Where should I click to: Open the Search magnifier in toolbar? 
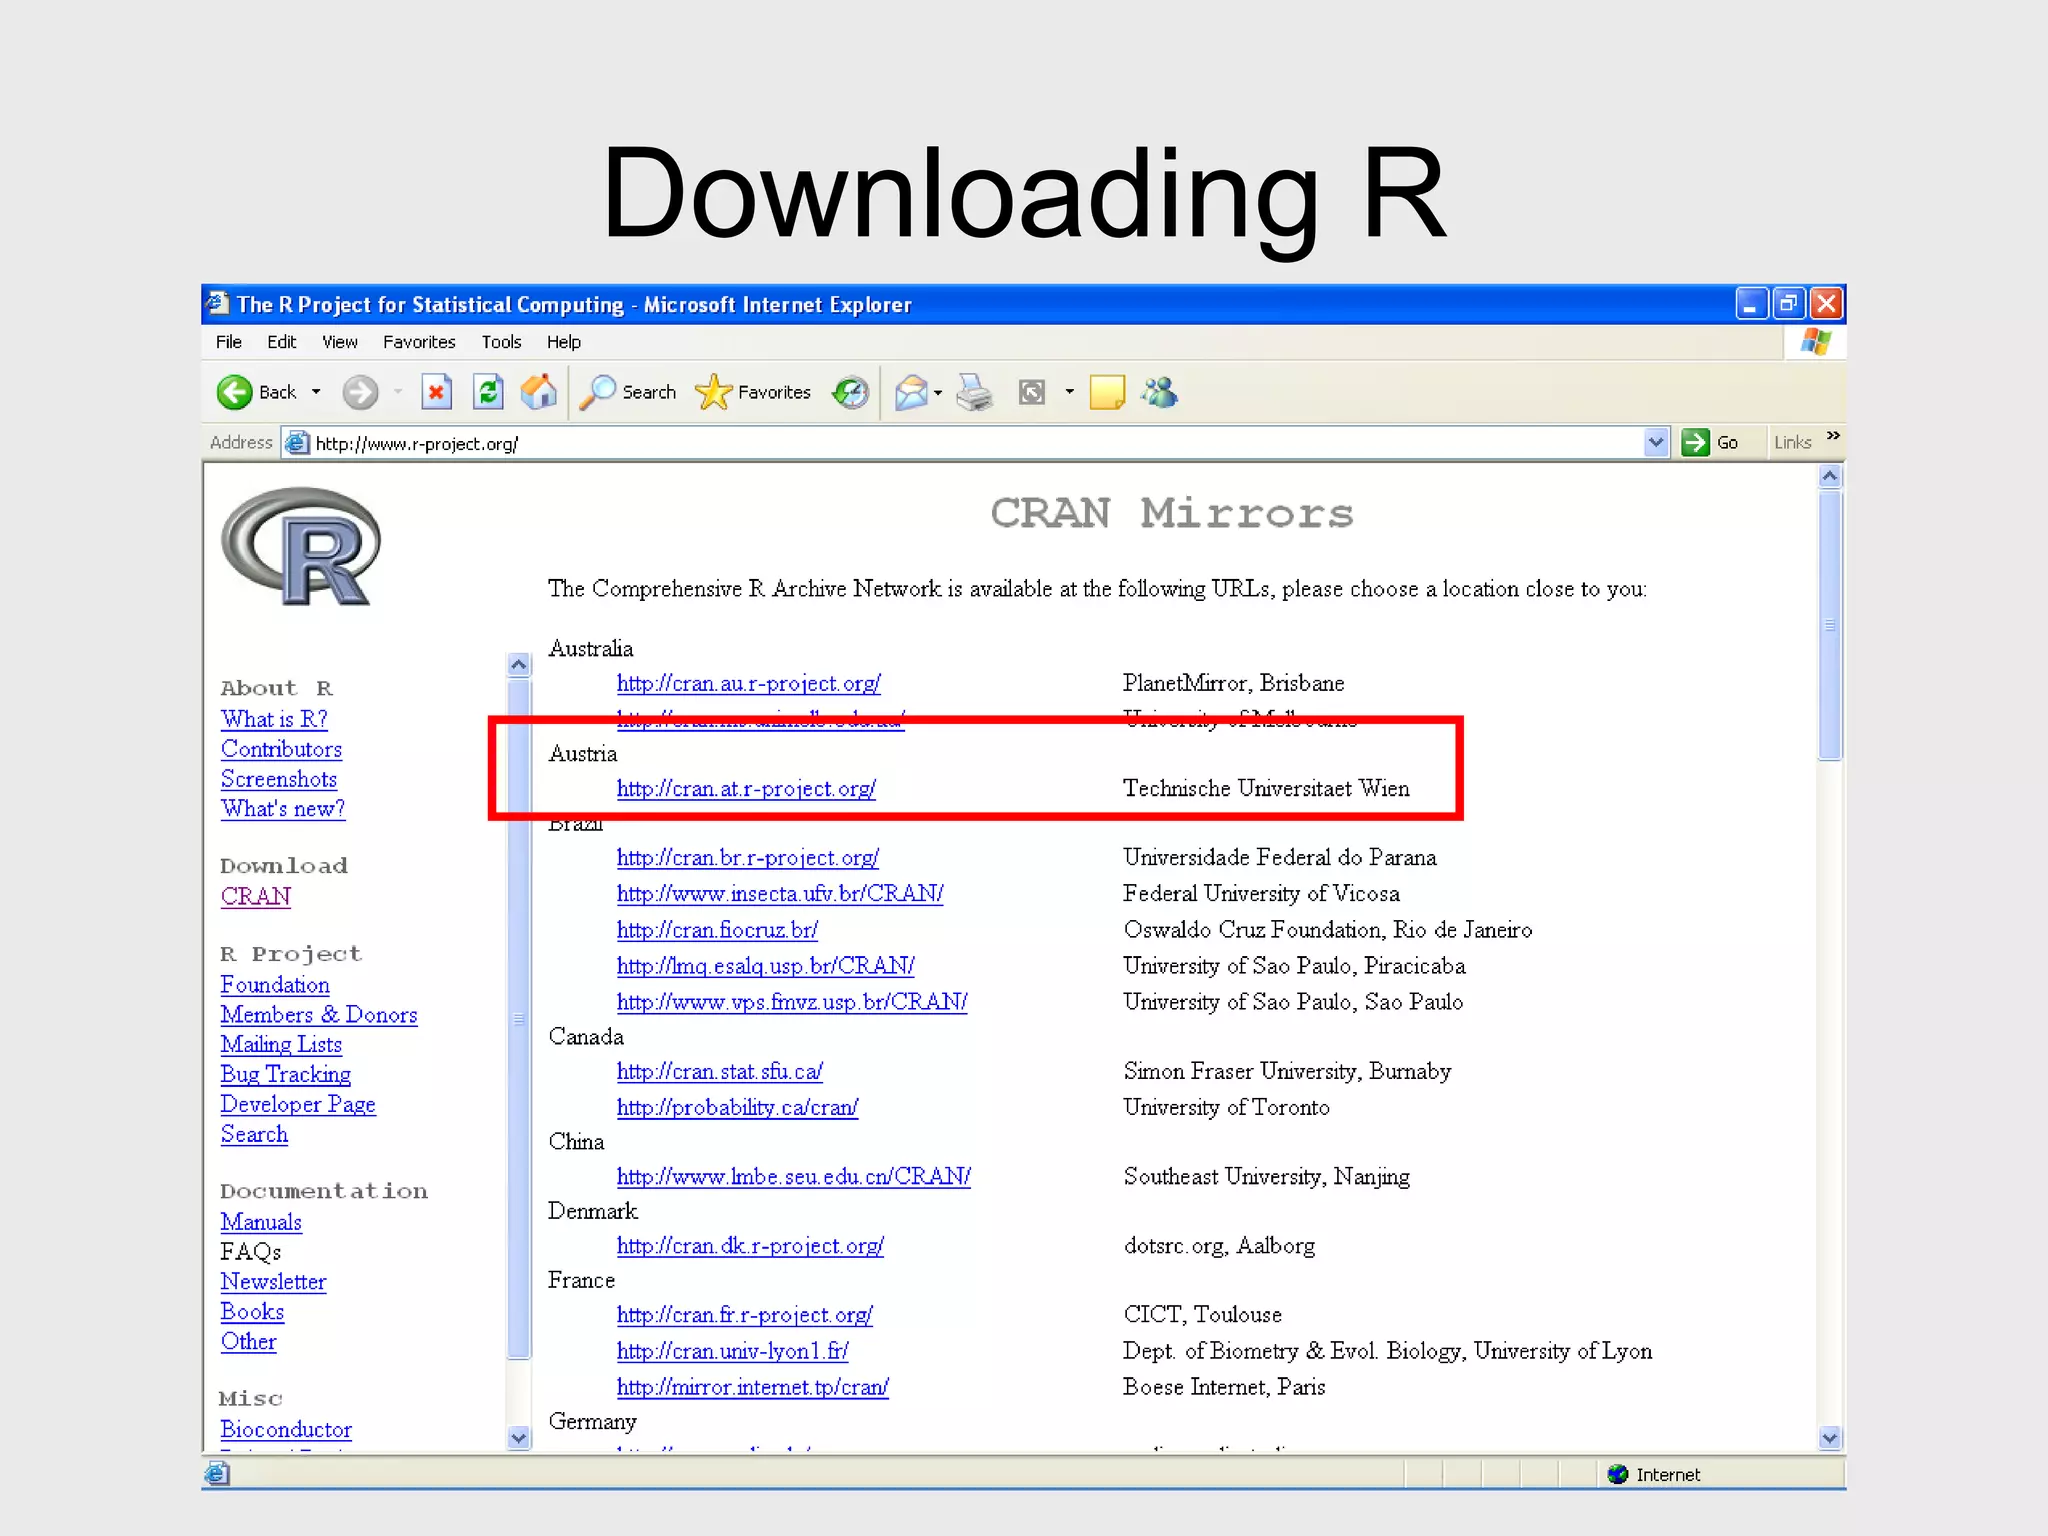pos(628,392)
